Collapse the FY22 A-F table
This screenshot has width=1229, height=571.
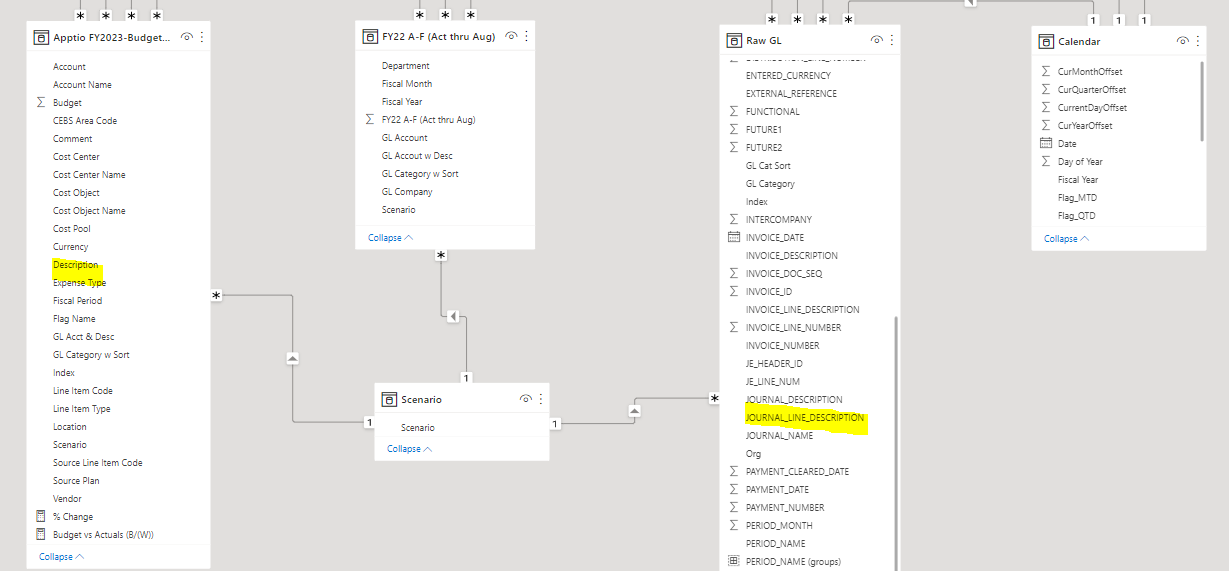click(x=391, y=238)
